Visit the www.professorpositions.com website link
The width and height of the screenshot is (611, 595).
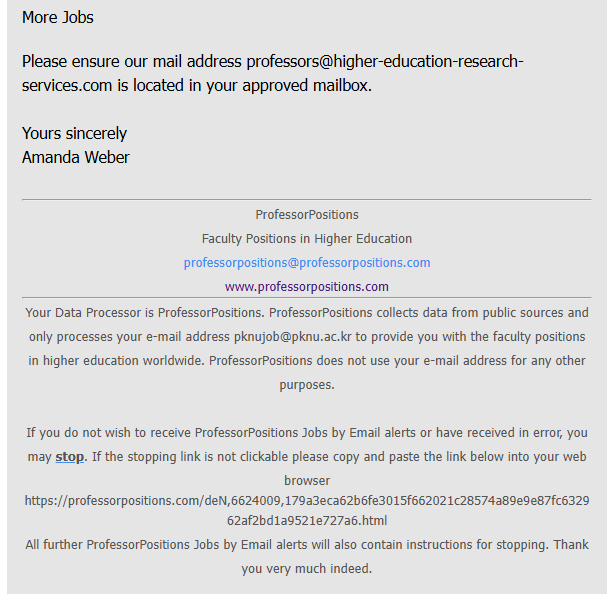(306, 287)
